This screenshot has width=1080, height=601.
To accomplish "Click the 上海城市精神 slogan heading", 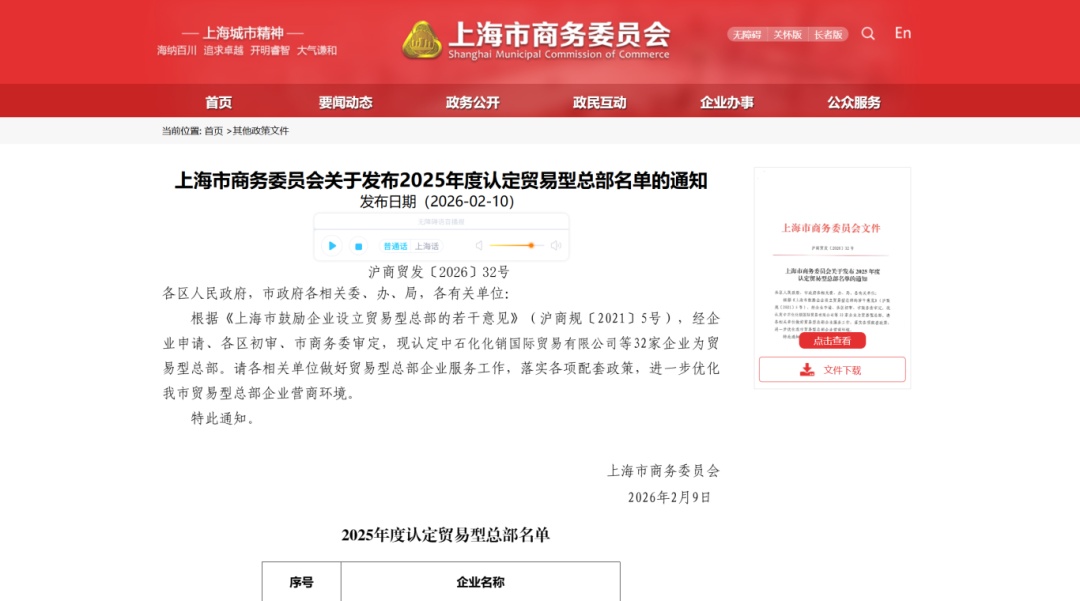I will coord(243,33).
